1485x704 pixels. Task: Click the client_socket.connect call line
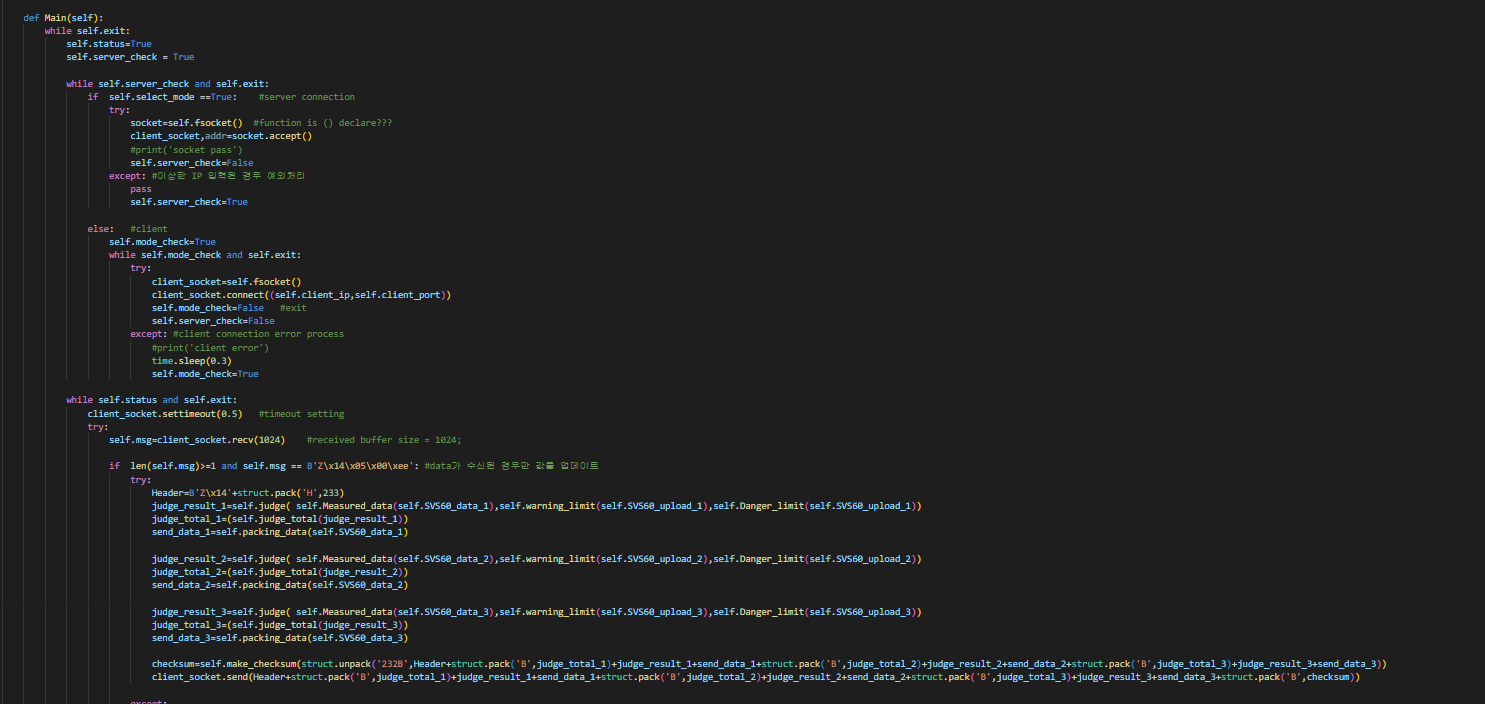pyautogui.click(x=302, y=295)
